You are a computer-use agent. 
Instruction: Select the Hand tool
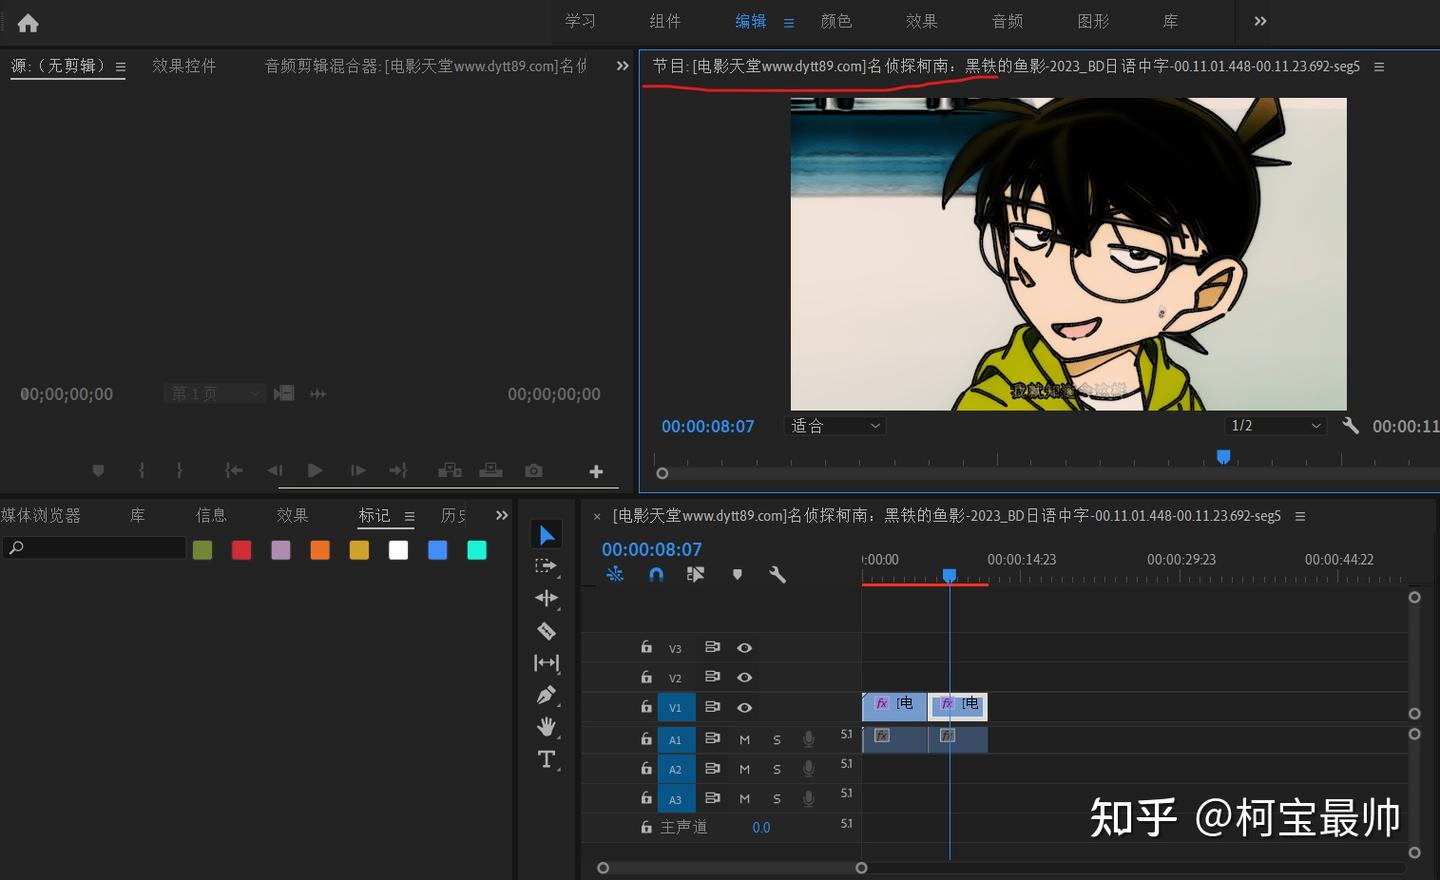tap(546, 727)
